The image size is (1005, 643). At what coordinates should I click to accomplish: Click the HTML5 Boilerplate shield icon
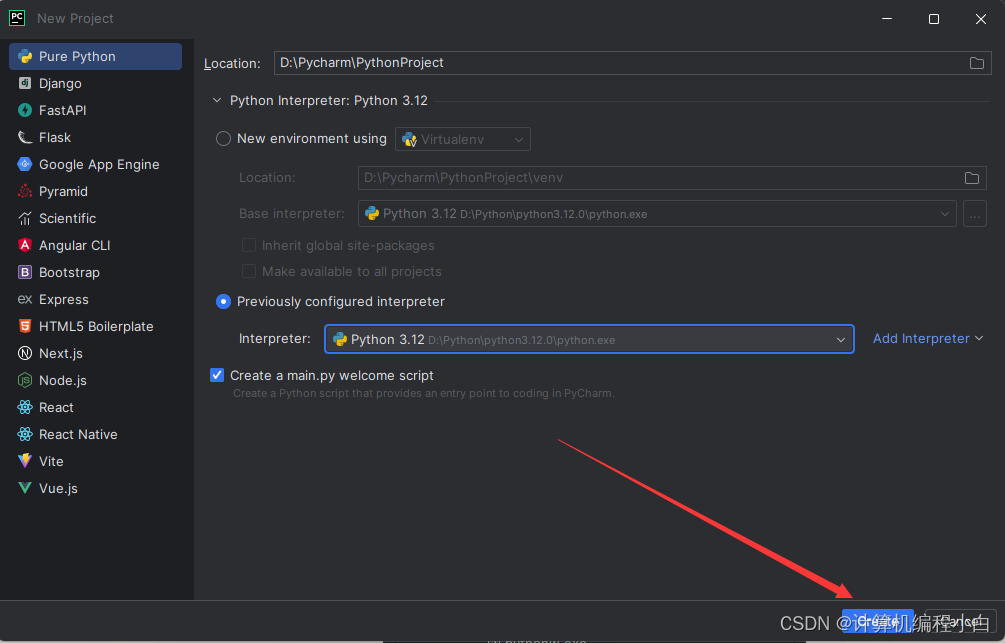25,326
